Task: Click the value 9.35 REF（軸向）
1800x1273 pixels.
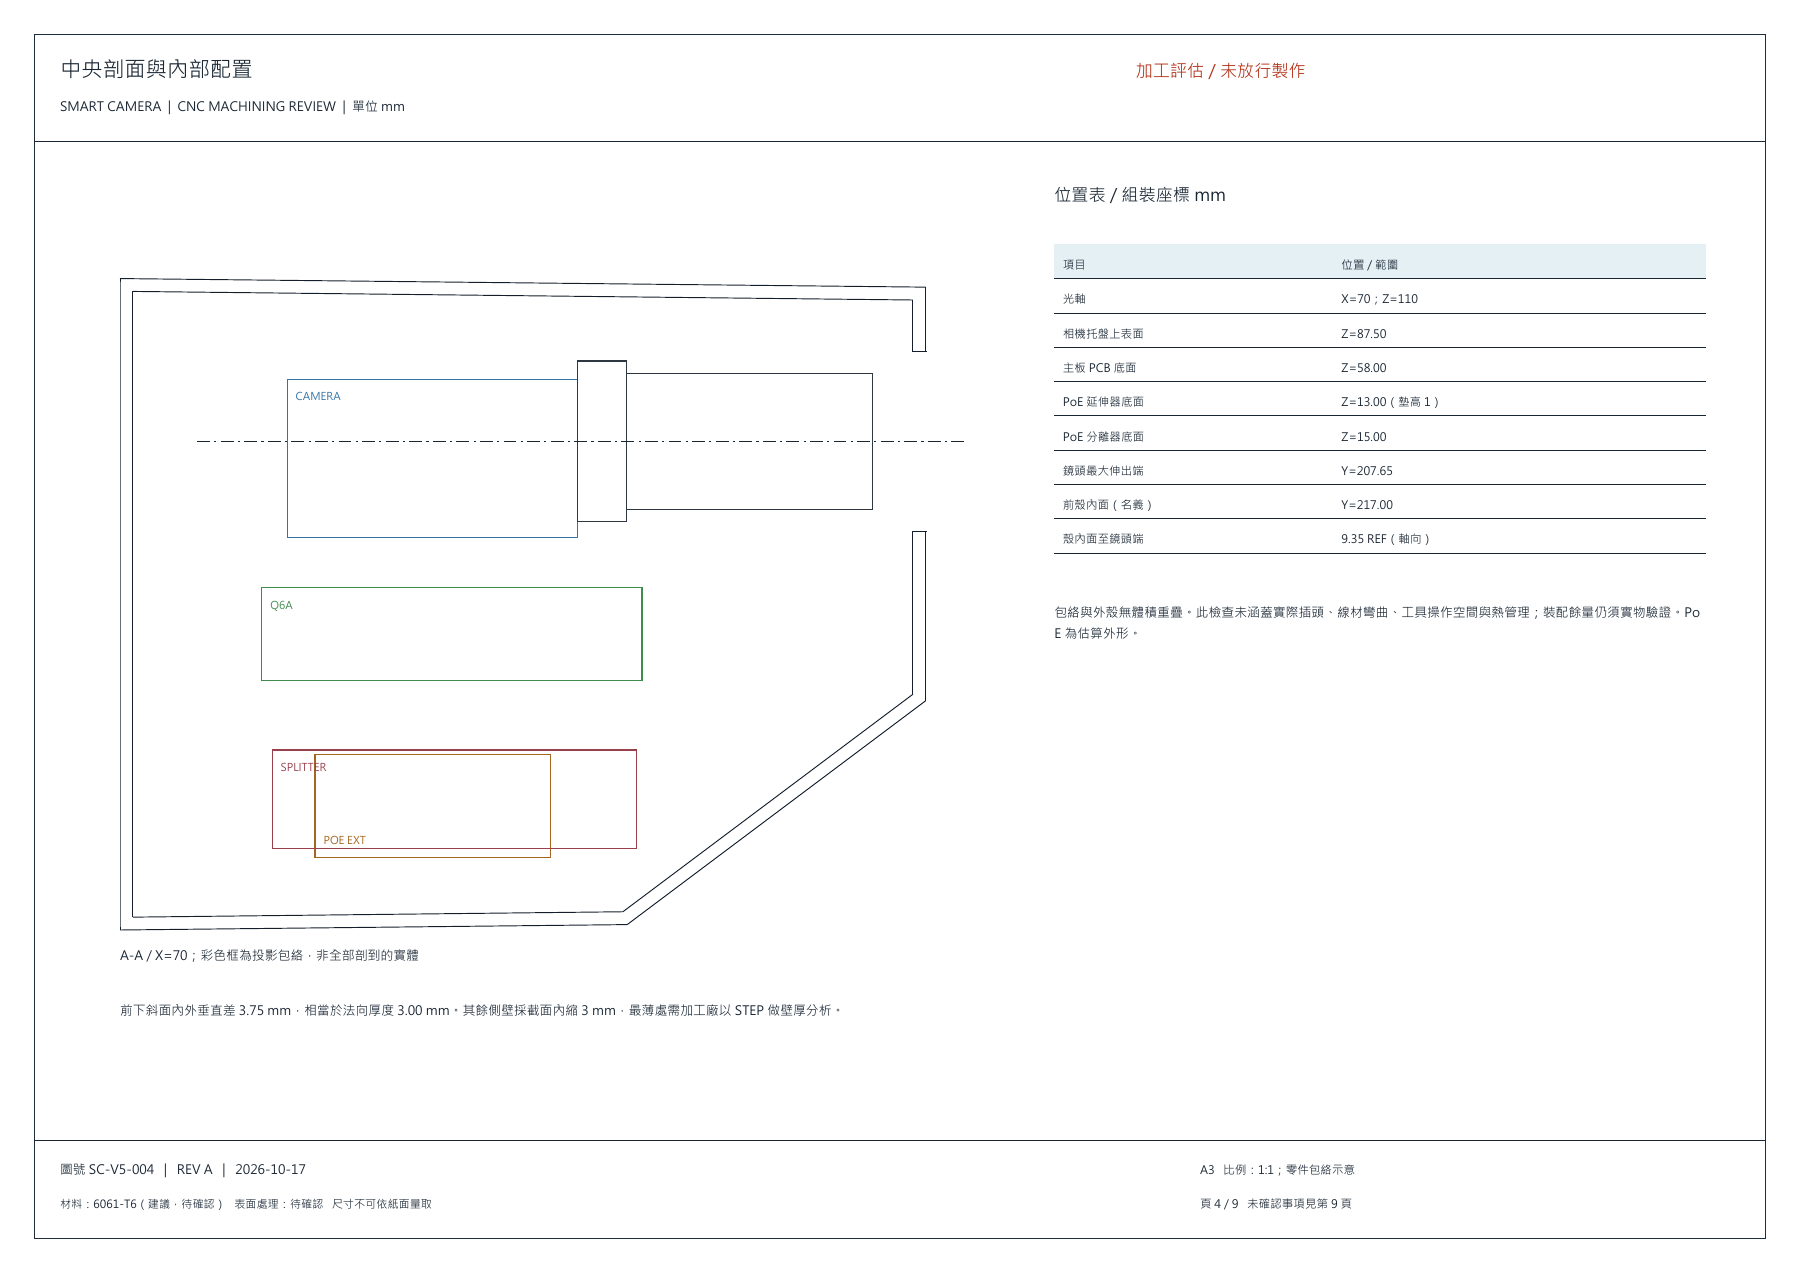Action: [1386, 539]
